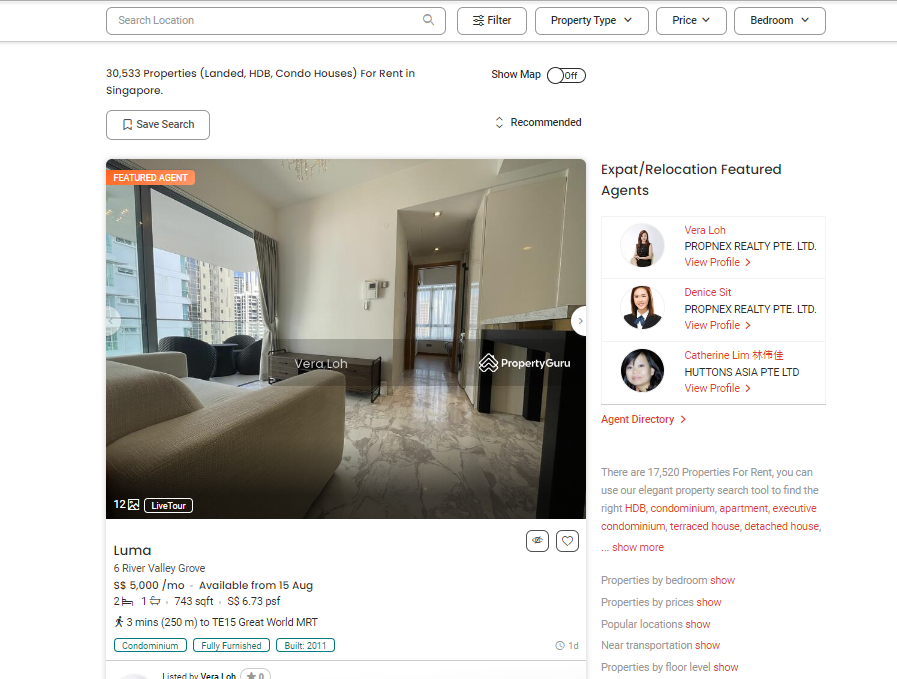Open the Filter options
The width and height of the screenshot is (897, 679).
pyautogui.click(x=491, y=21)
